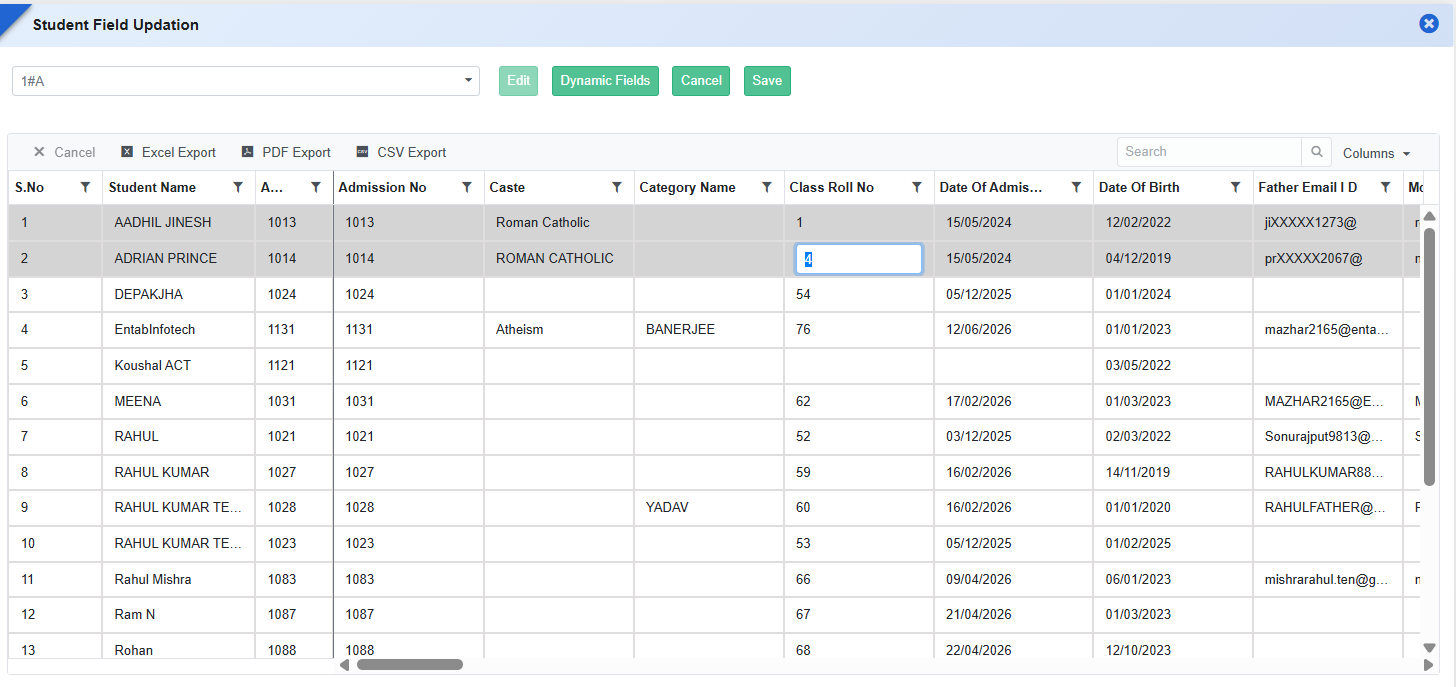This screenshot has width=1456, height=687.
Task: Open the 1#A class dropdown
Action: point(246,81)
